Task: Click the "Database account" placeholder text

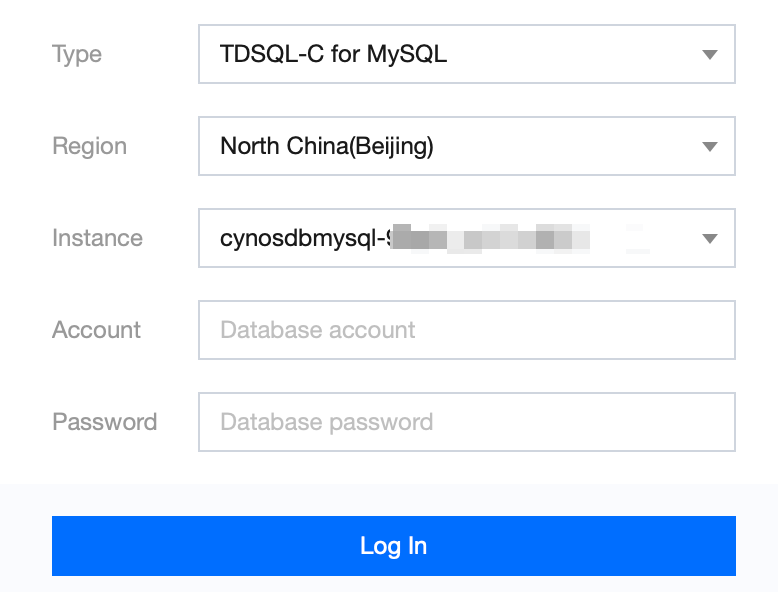Action: [317, 330]
